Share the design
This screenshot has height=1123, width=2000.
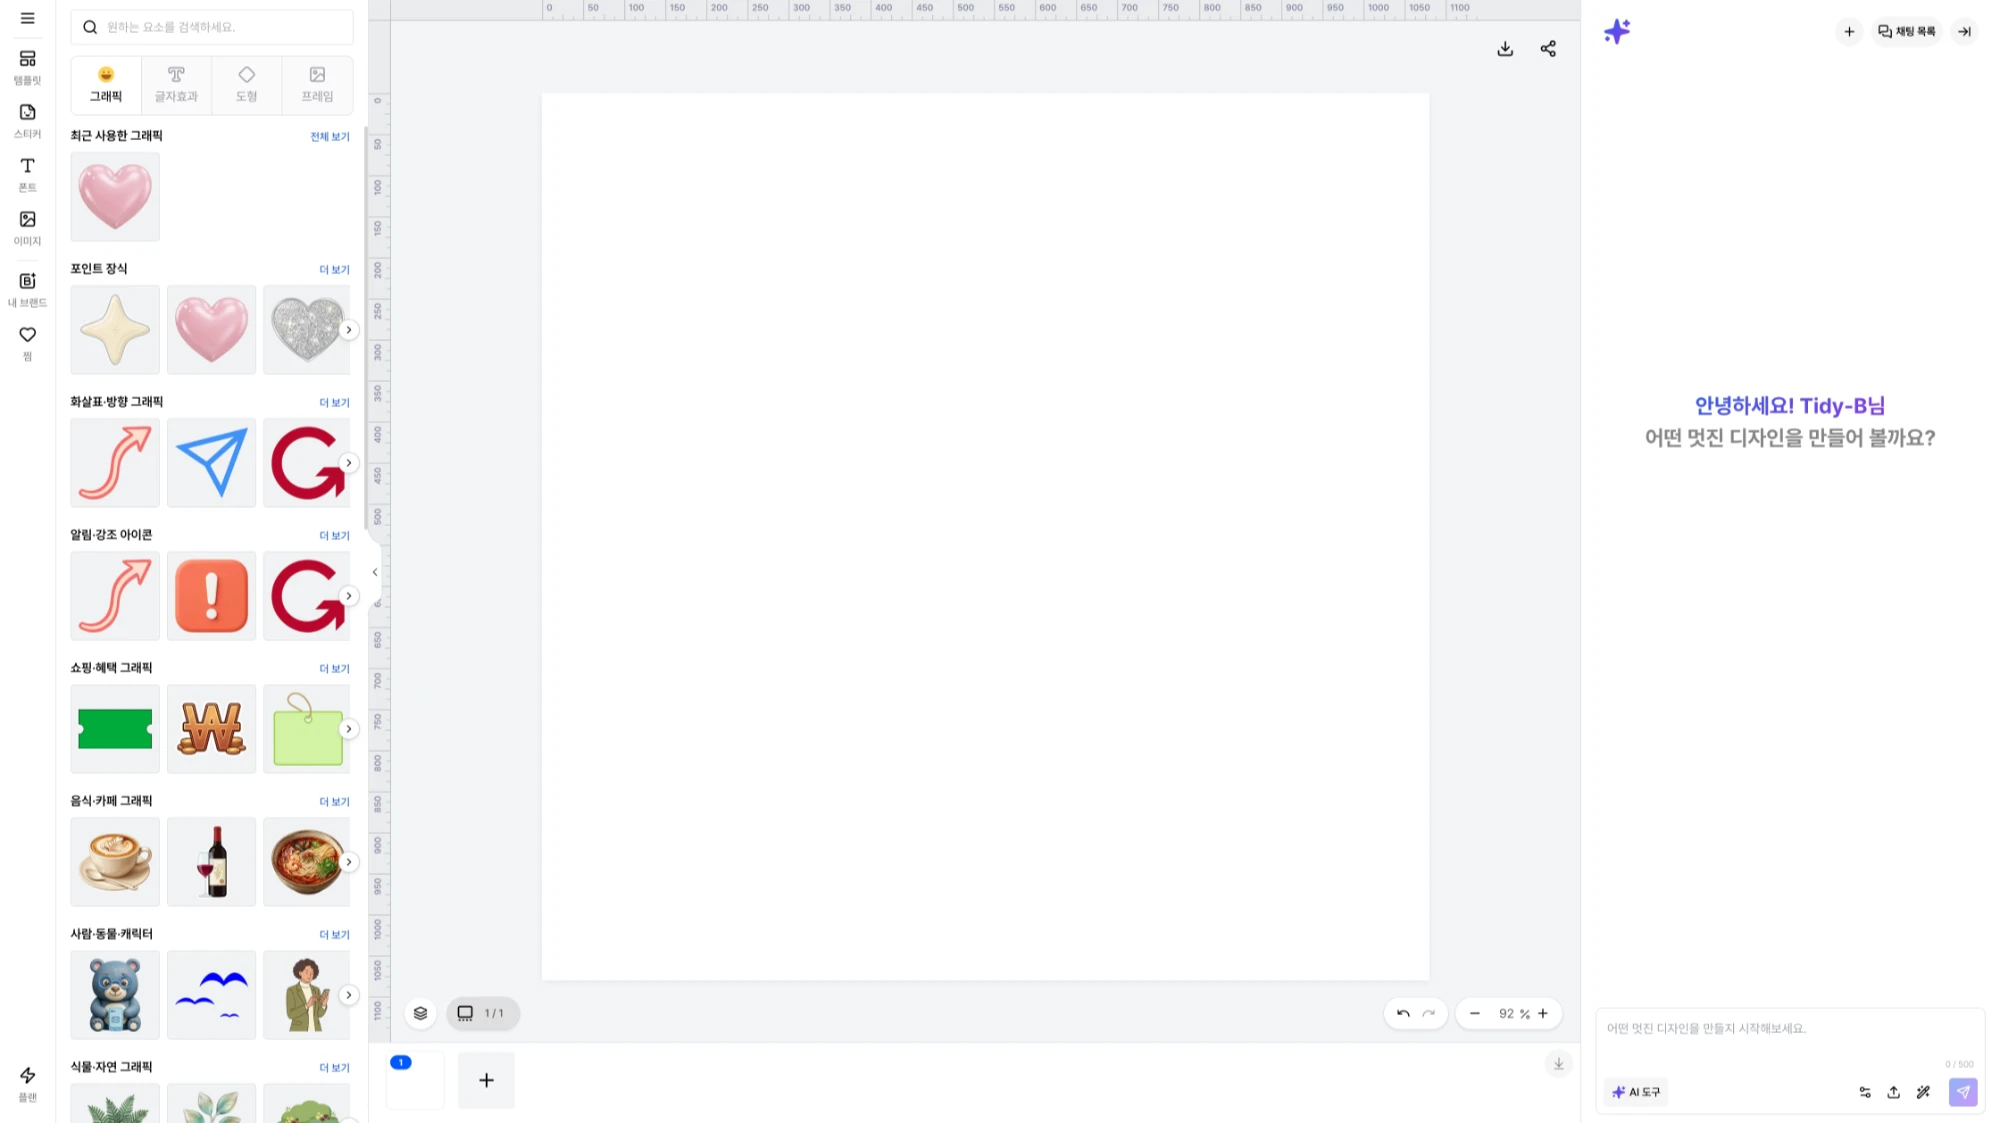(1548, 48)
